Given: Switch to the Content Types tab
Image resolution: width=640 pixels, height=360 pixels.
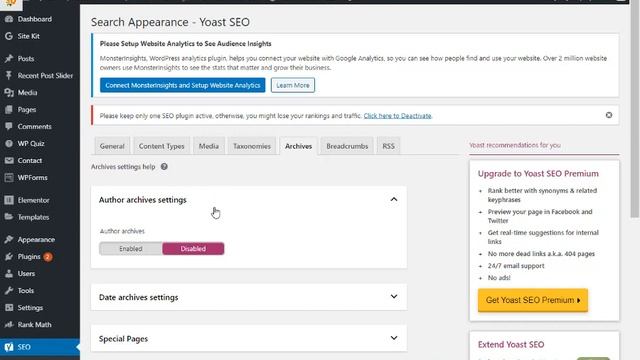Looking at the screenshot, I should [x=162, y=146].
